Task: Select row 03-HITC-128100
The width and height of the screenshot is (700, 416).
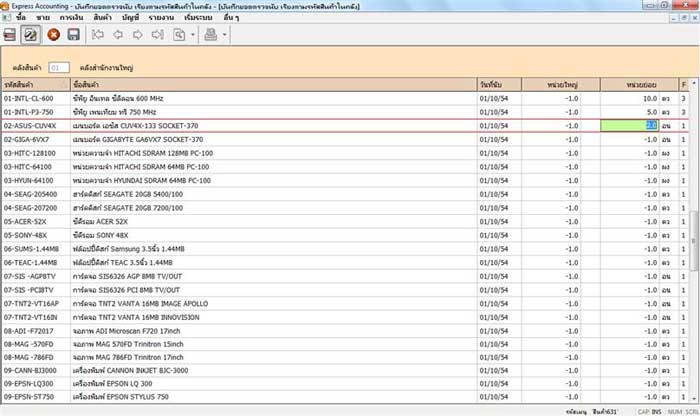Action: pyautogui.click(x=345, y=153)
